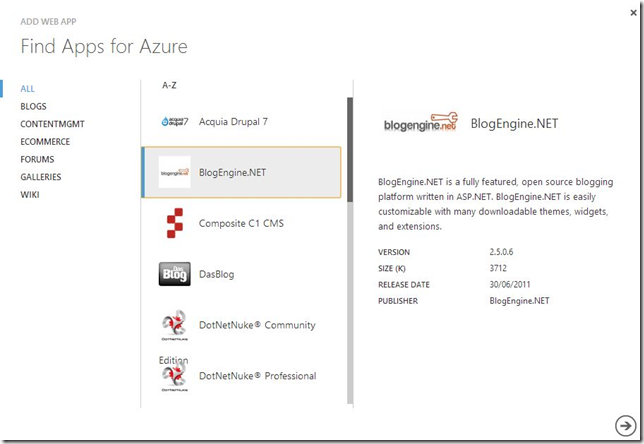This screenshot has height=444, width=644.
Task: Choose Composite C1 CMS app
Action: point(242,223)
